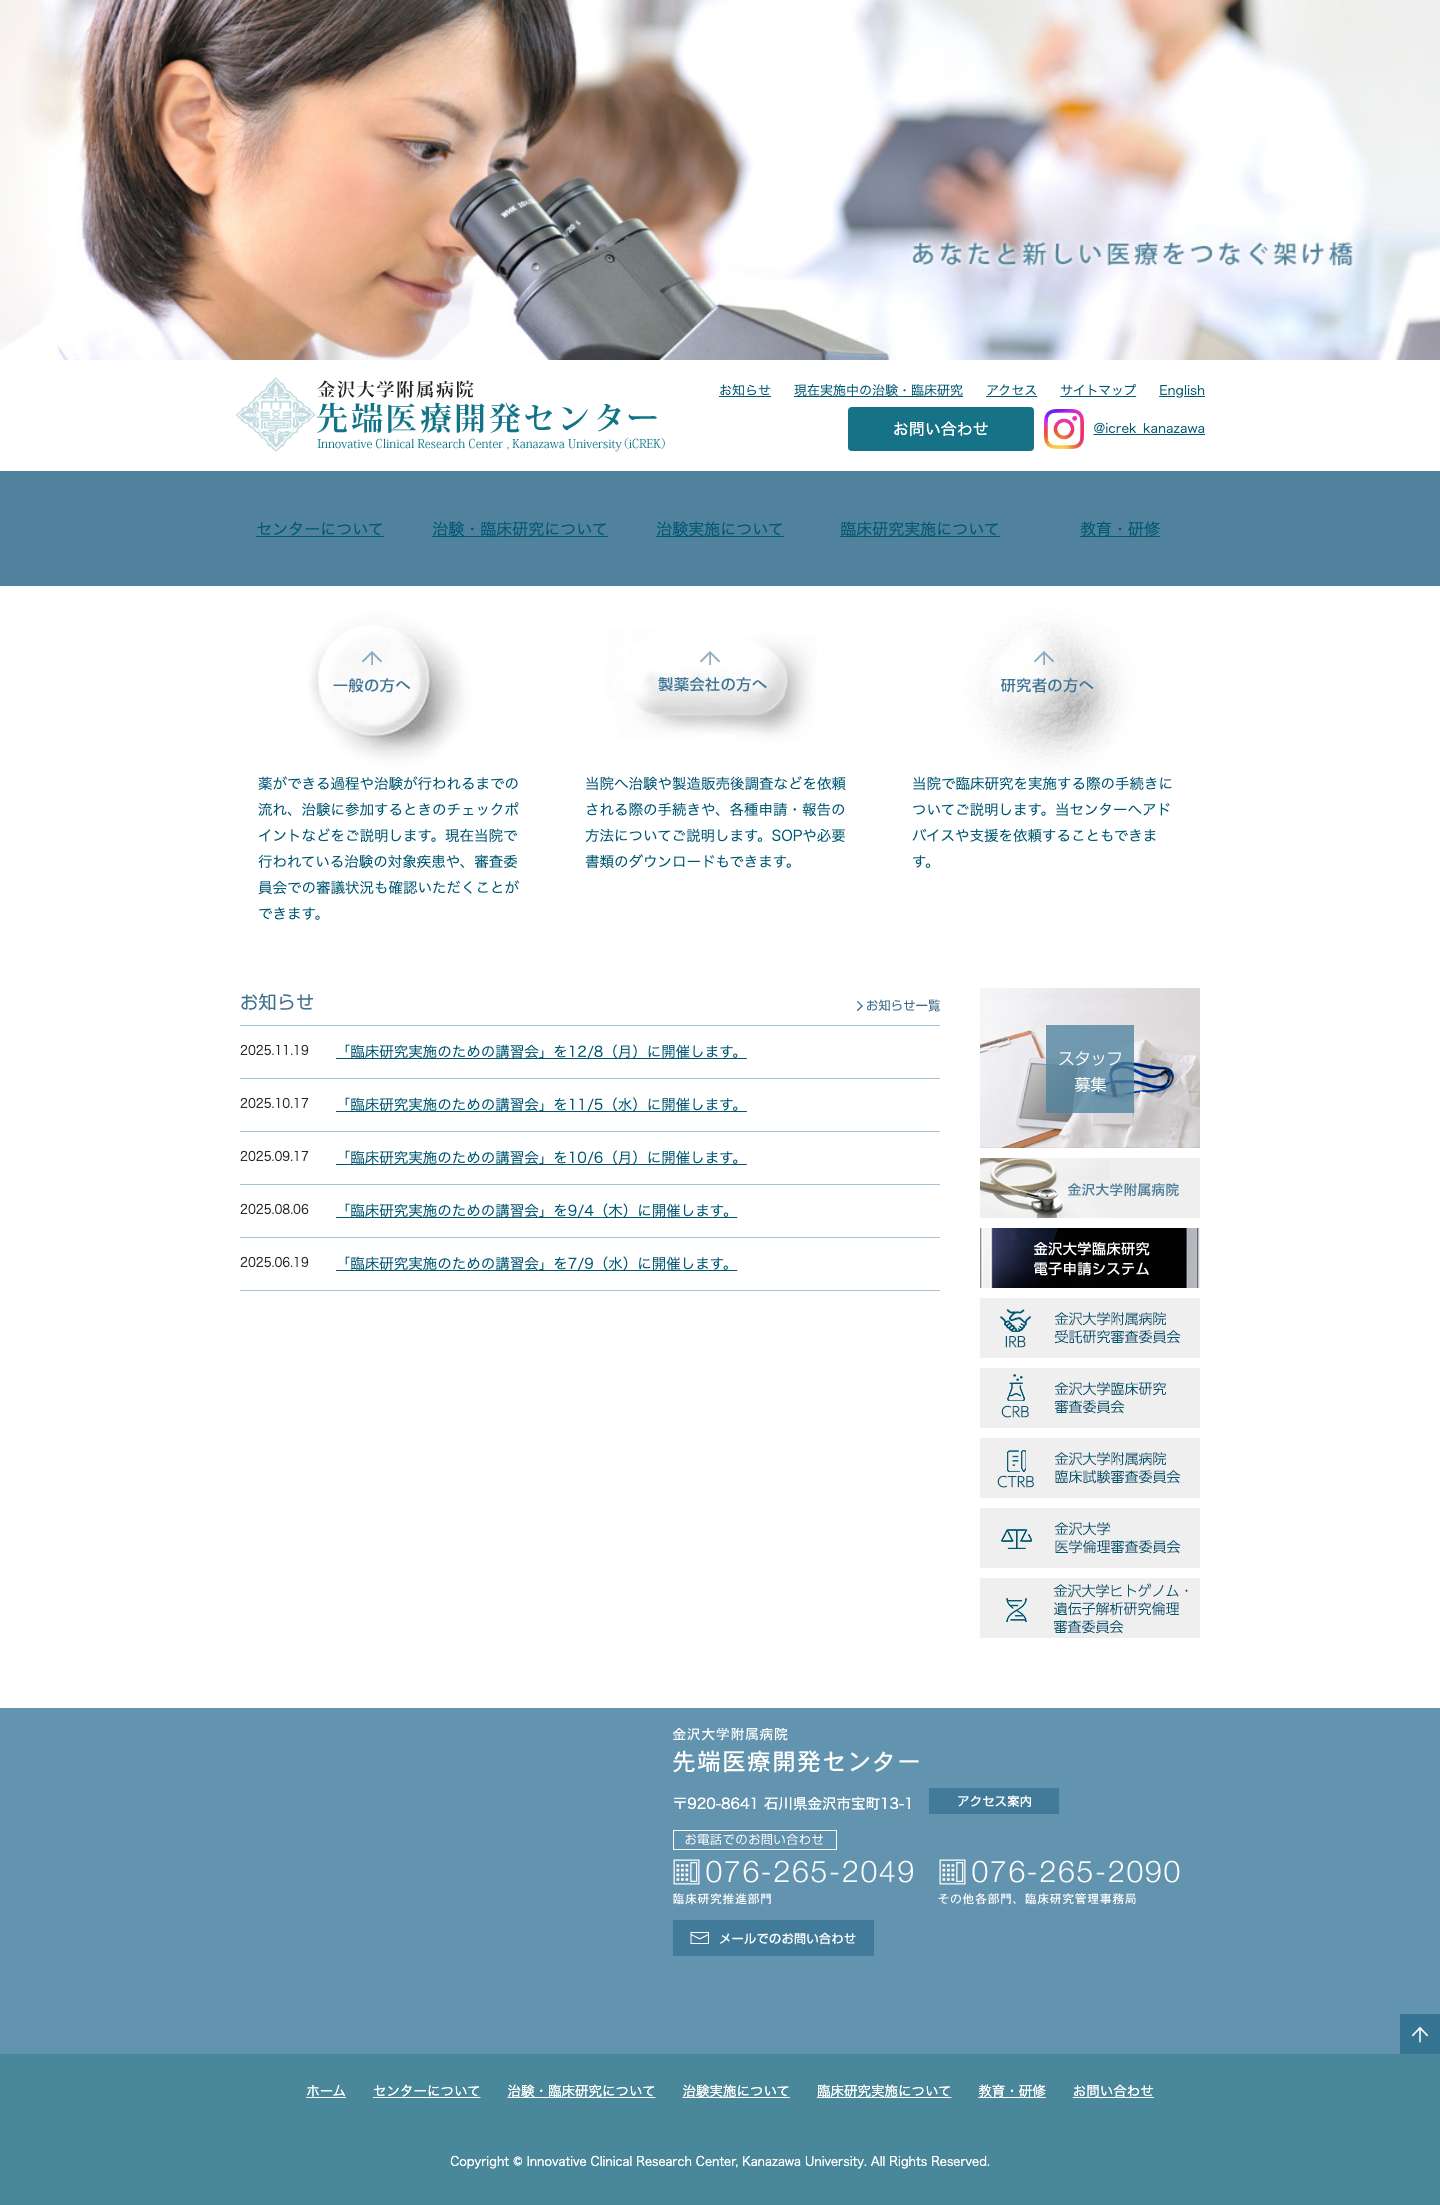Click phone number 076-265-2049
The width and height of the screenshot is (1440, 2205).
(809, 1871)
